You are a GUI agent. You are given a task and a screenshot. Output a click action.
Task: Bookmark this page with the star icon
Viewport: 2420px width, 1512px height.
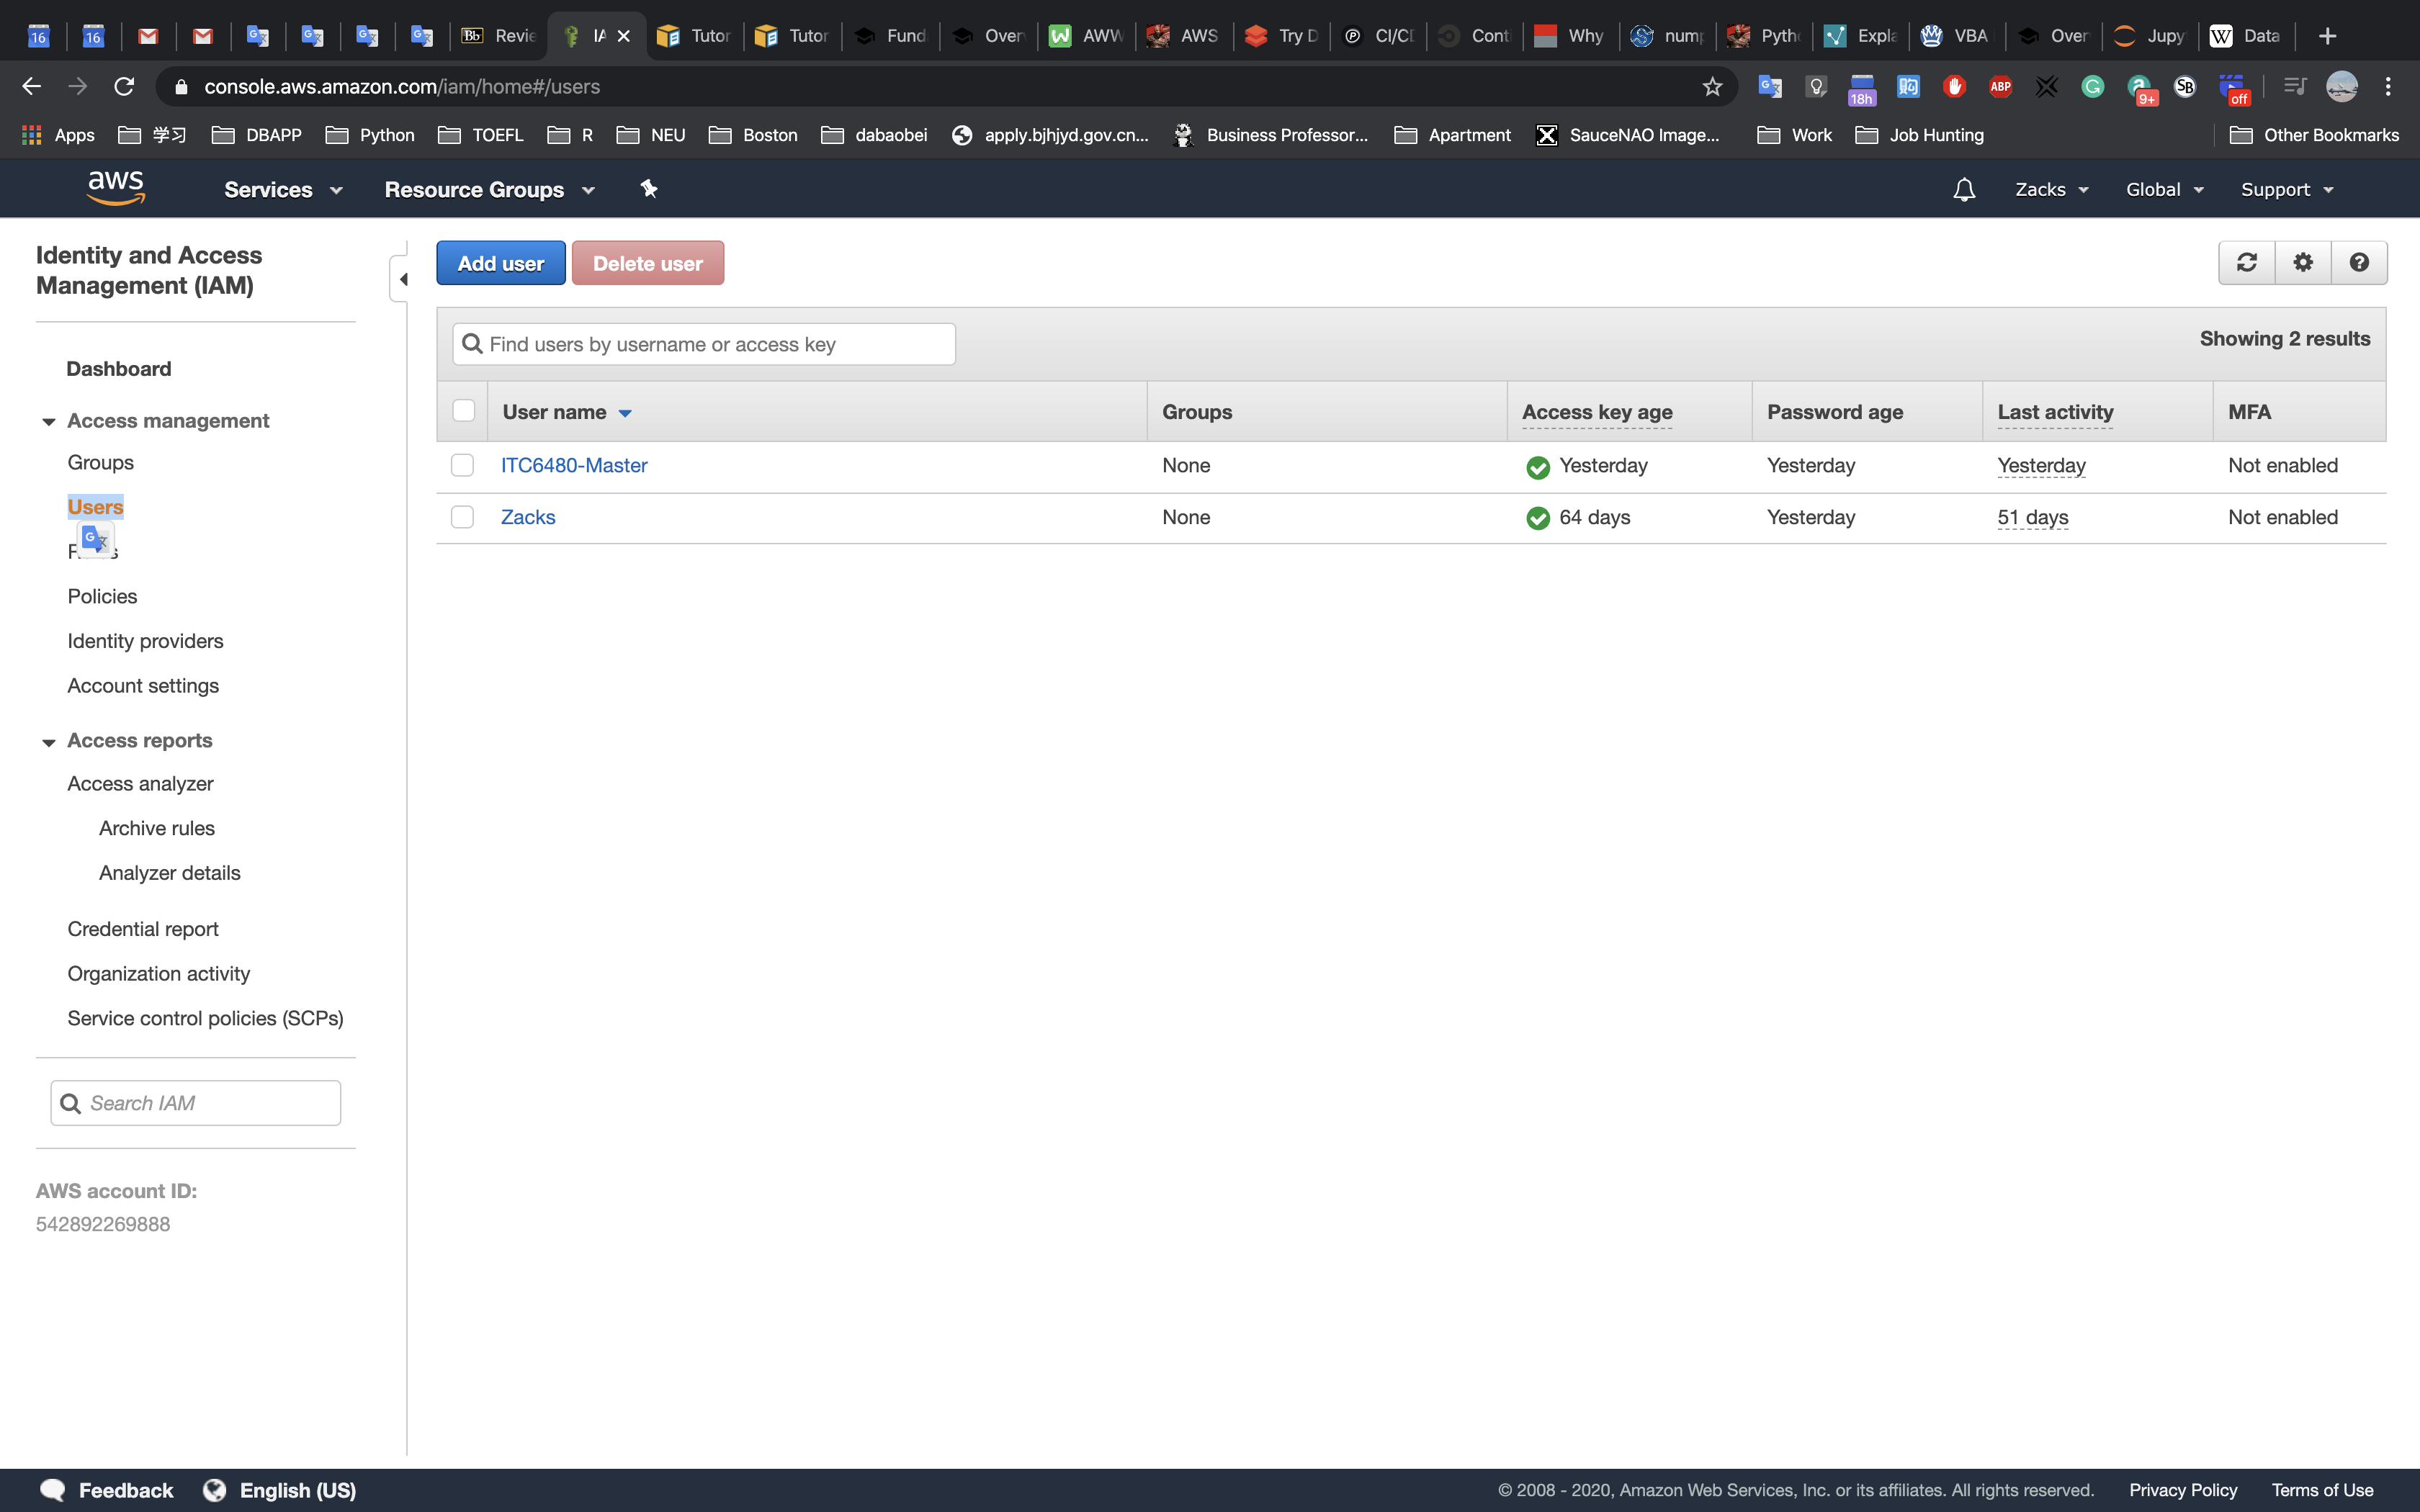pyautogui.click(x=1712, y=87)
